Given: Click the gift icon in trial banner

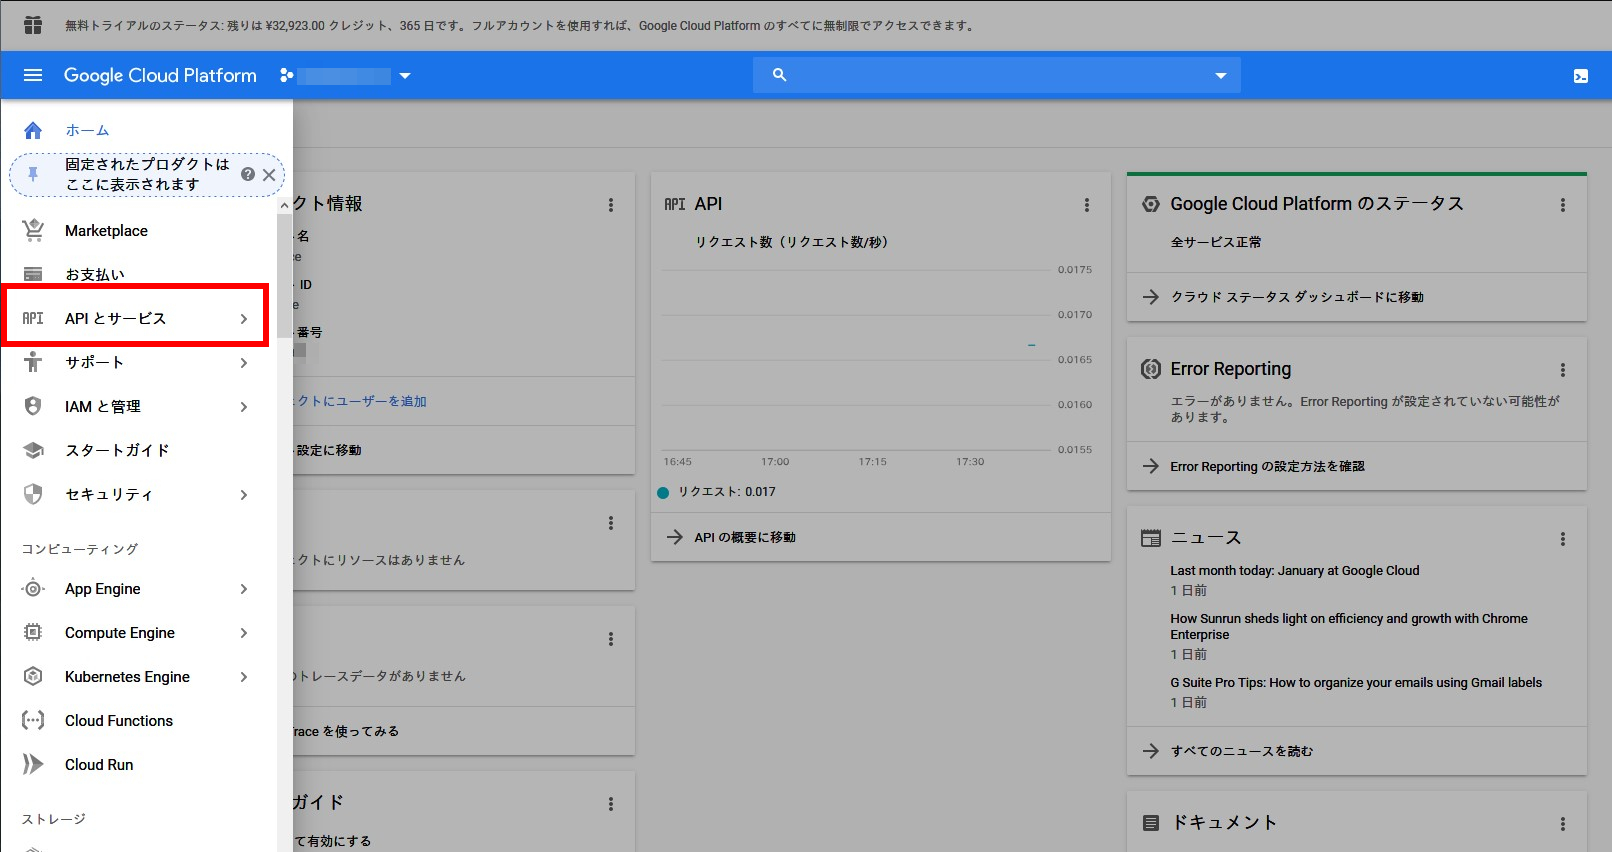Looking at the screenshot, I should click(33, 25).
